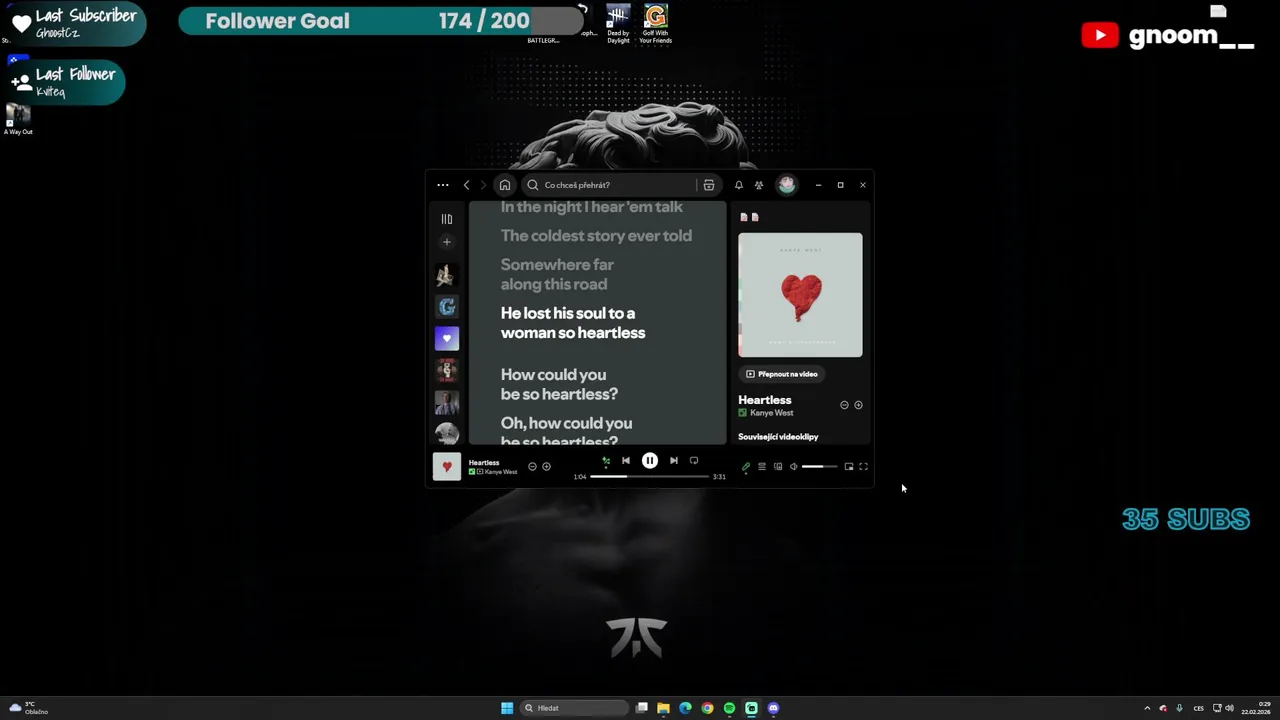Expand Your Library sidebar
Image resolution: width=1280 pixels, height=720 pixels.
pos(447,219)
